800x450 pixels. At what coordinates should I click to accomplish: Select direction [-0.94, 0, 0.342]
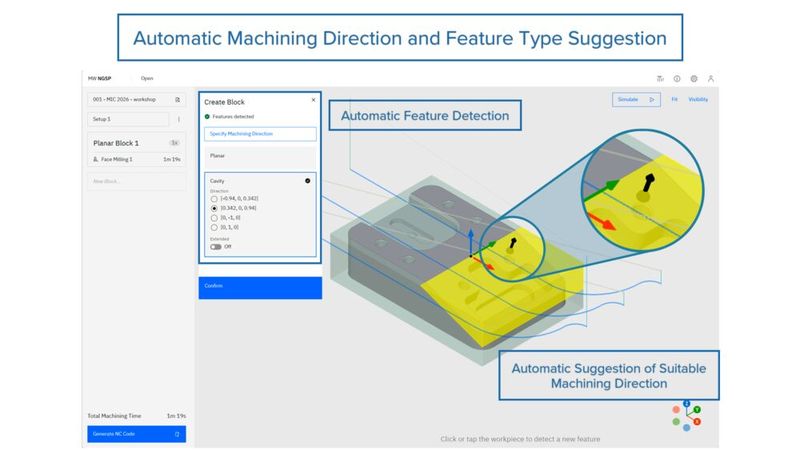pyautogui.click(x=214, y=198)
